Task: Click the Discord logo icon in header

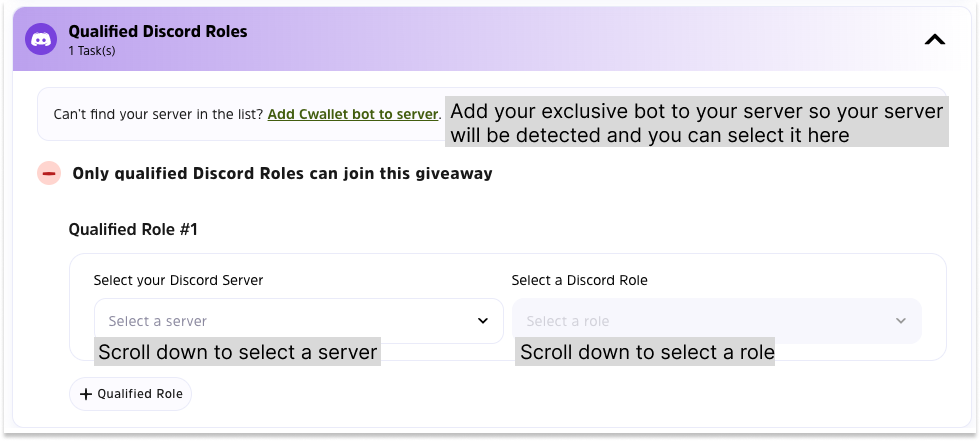Action: pos(41,40)
